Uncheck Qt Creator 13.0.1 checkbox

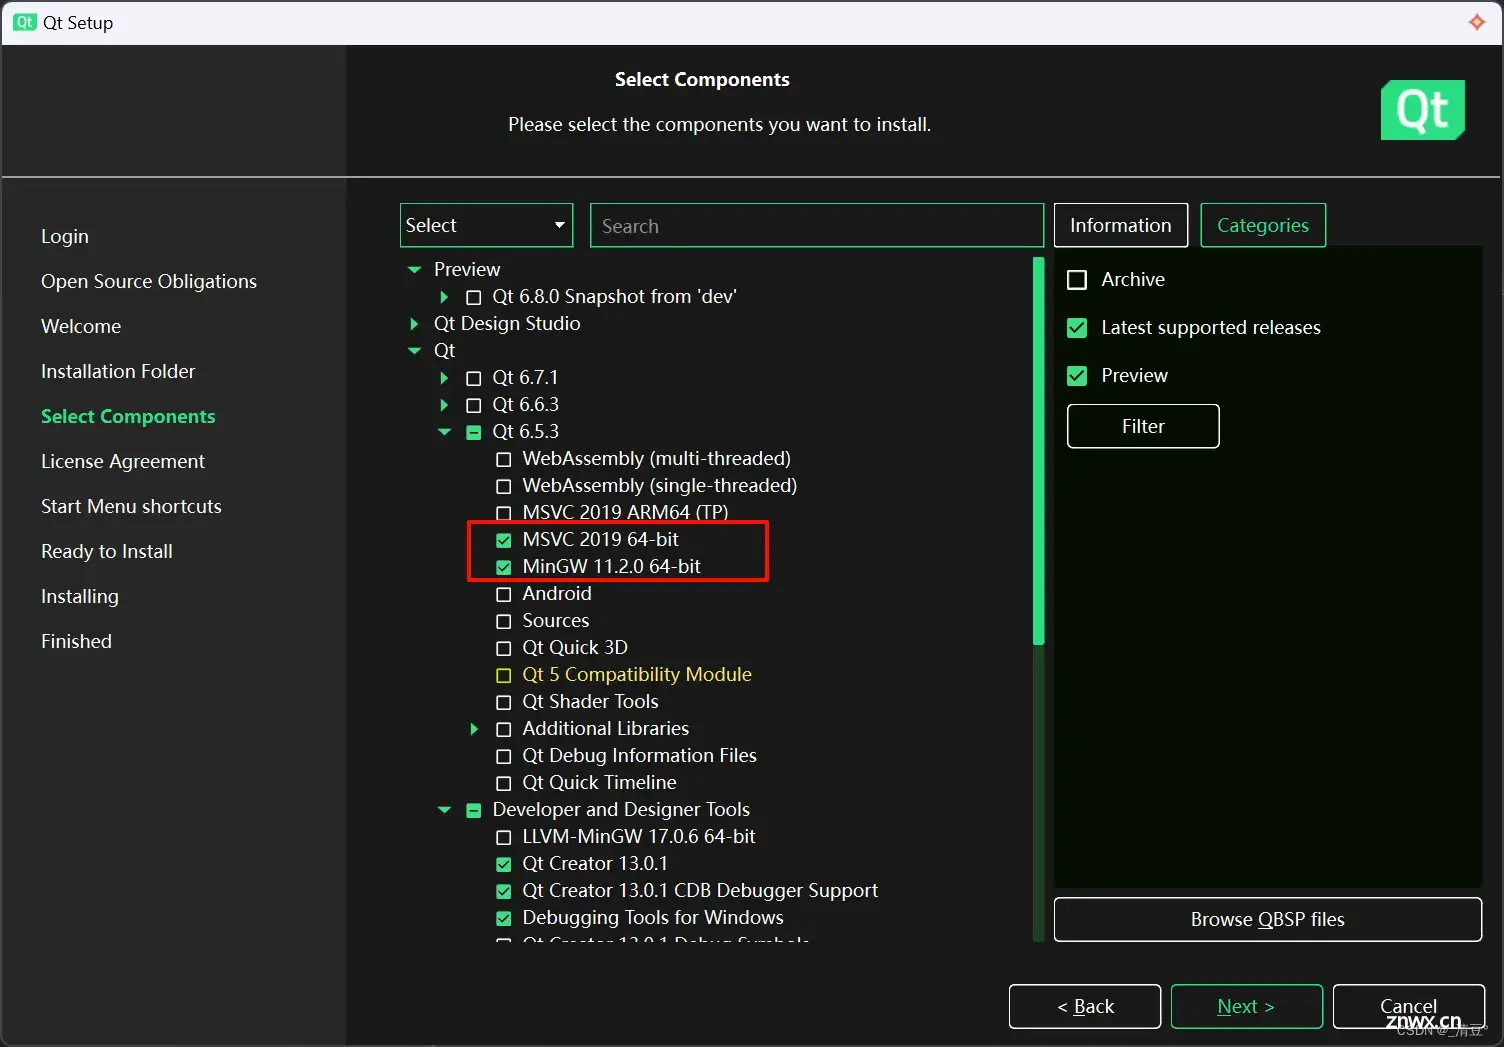click(x=504, y=864)
